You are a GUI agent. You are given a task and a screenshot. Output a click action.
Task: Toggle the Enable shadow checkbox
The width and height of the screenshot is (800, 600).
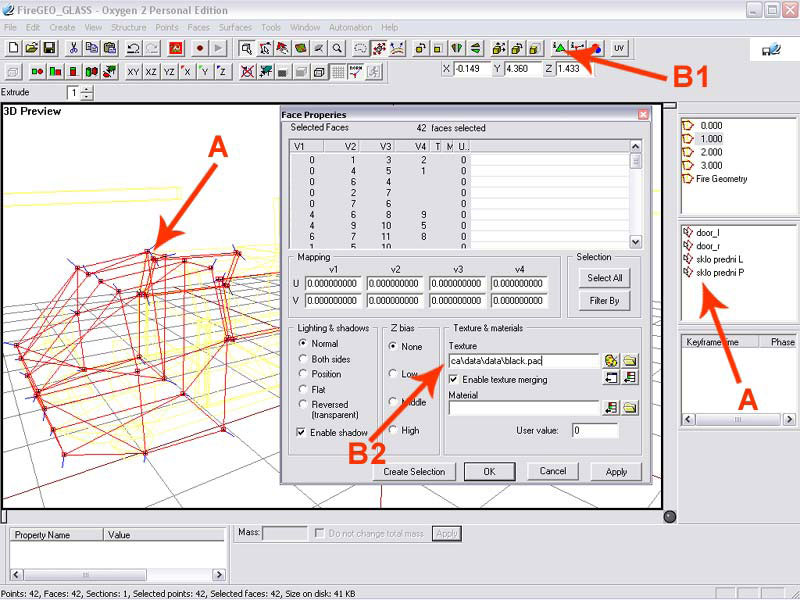tap(303, 432)
